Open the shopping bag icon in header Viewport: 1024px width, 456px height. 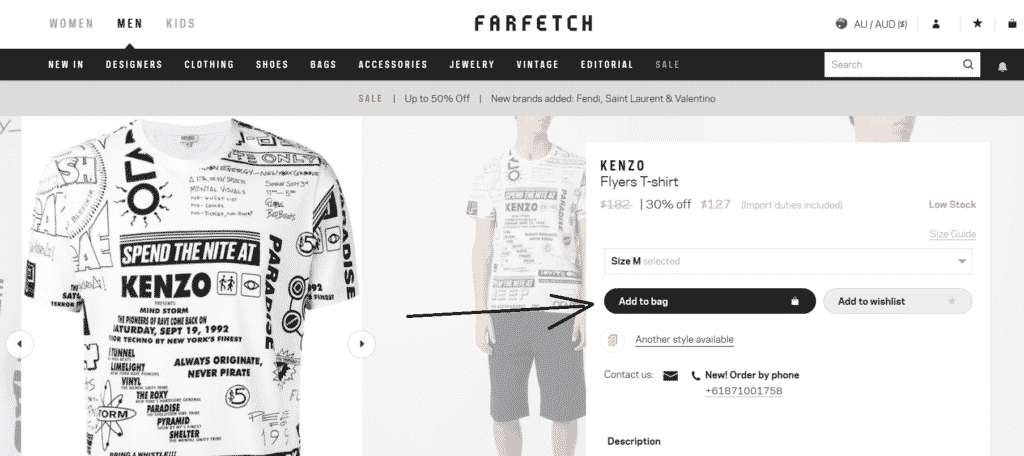(x=1012, y=24)
